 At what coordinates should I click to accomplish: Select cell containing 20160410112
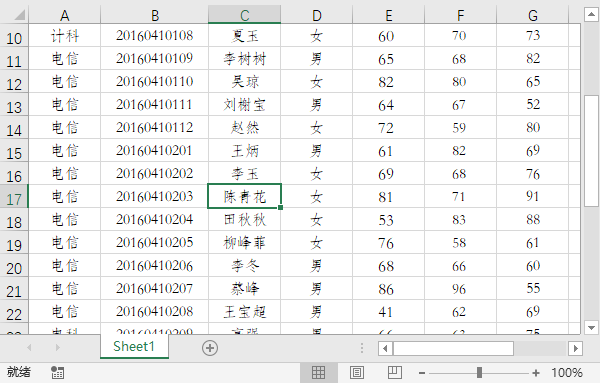[155, 127]
